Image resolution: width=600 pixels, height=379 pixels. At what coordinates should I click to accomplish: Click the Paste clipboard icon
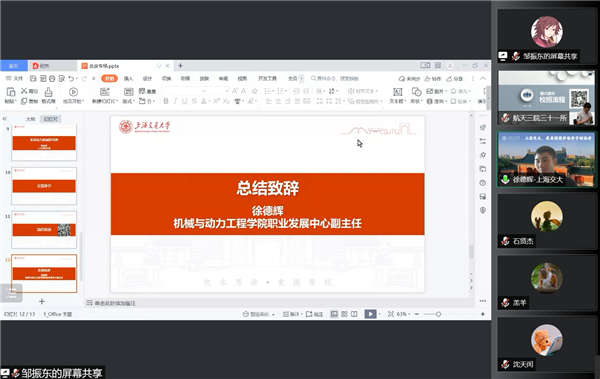click(x=11, y=92)
